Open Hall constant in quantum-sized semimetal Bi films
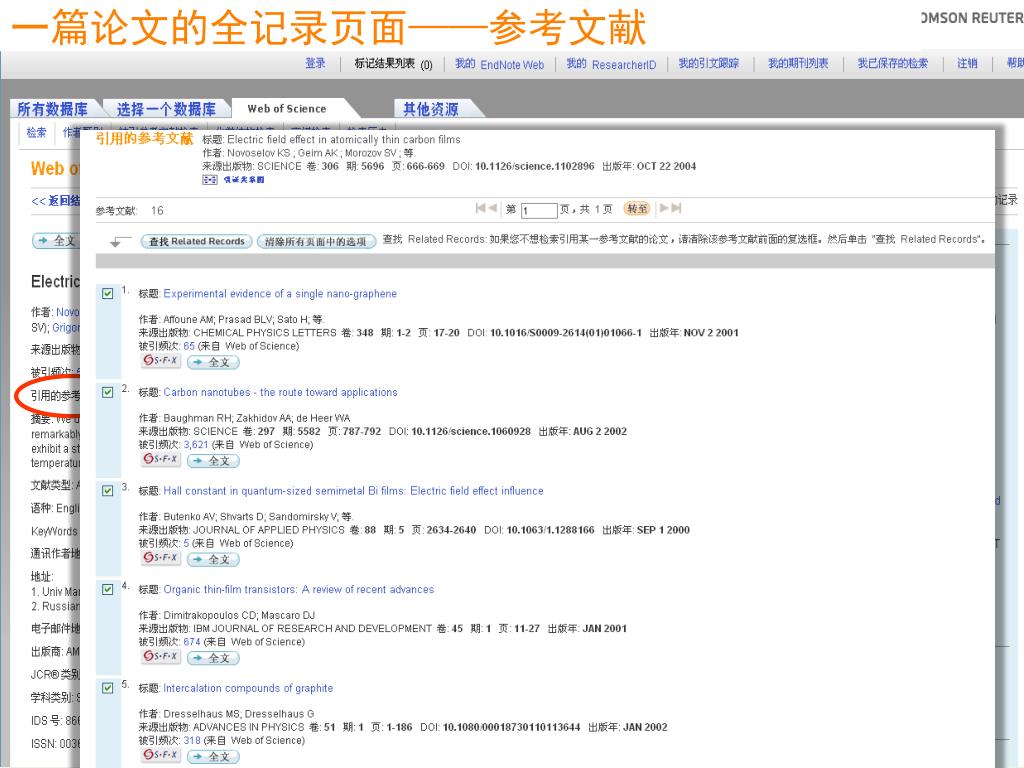The width and height of the screenshot is (1024, 768). (353, 491)
